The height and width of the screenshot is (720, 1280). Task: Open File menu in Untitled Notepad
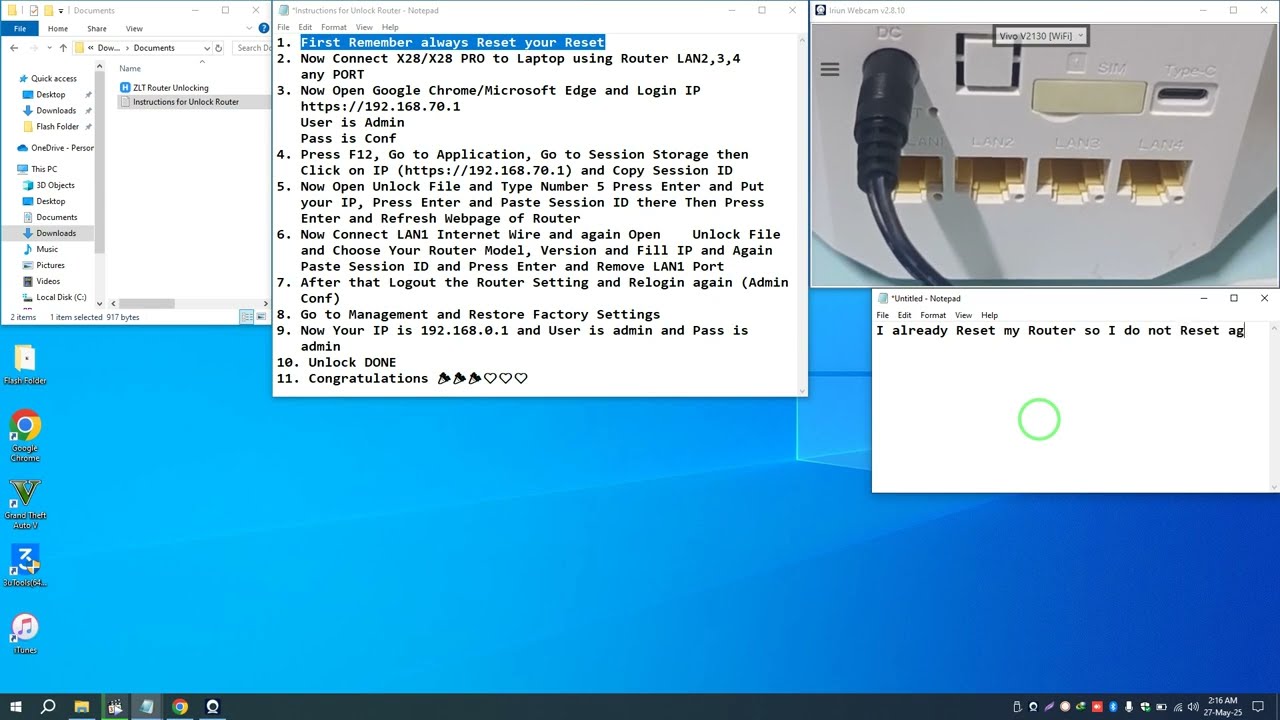[x=883, y=315]
